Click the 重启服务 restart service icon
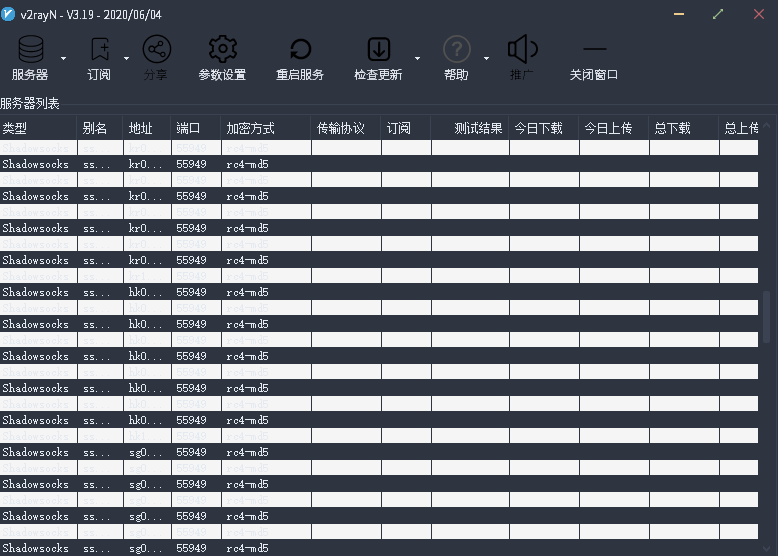This screenshot has height=556, width=778. 300,50
